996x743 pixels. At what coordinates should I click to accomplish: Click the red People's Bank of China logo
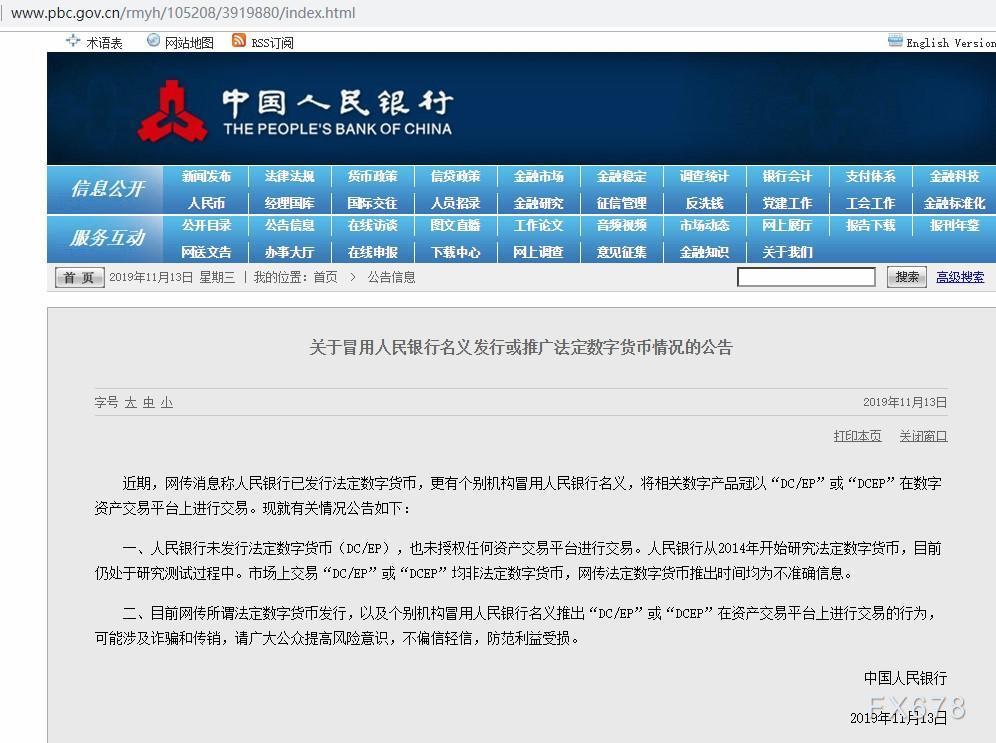pyautogui.click(x=172, y=111)
